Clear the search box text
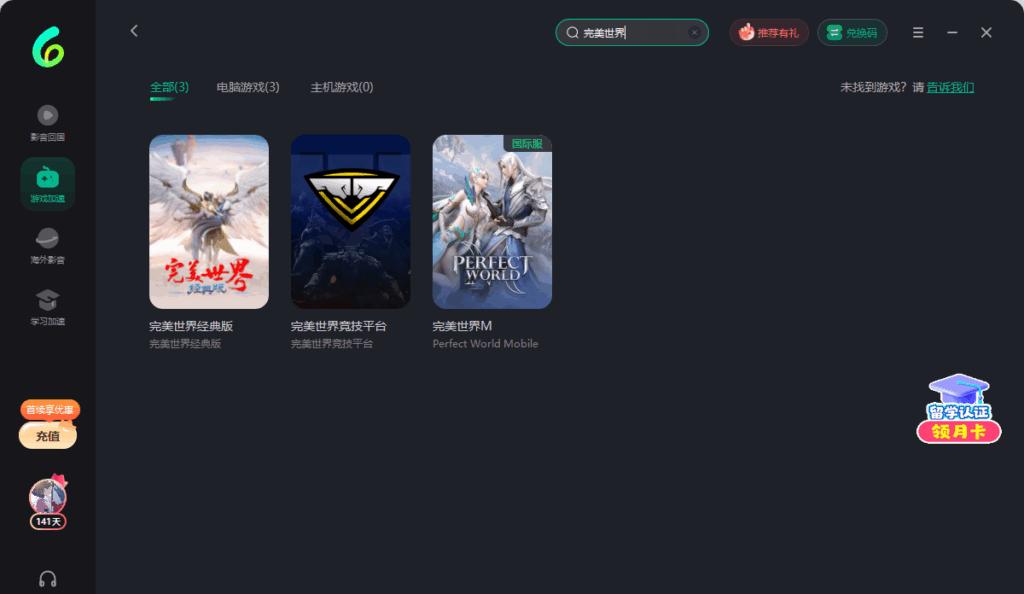Image resolution: width=1024 pixels, height=594 pixels. tap(694, 33)
